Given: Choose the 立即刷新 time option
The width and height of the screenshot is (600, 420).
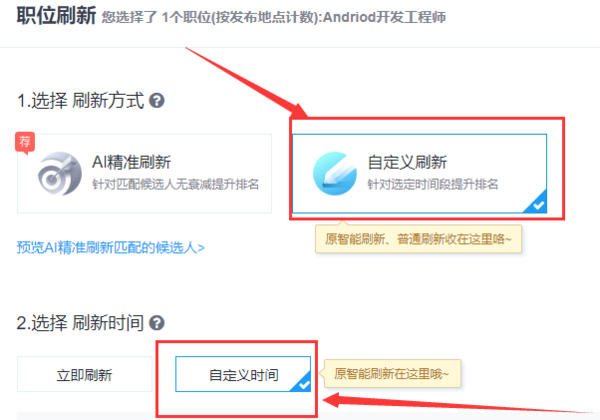Looking at the screenshot, I should point(85,374).
